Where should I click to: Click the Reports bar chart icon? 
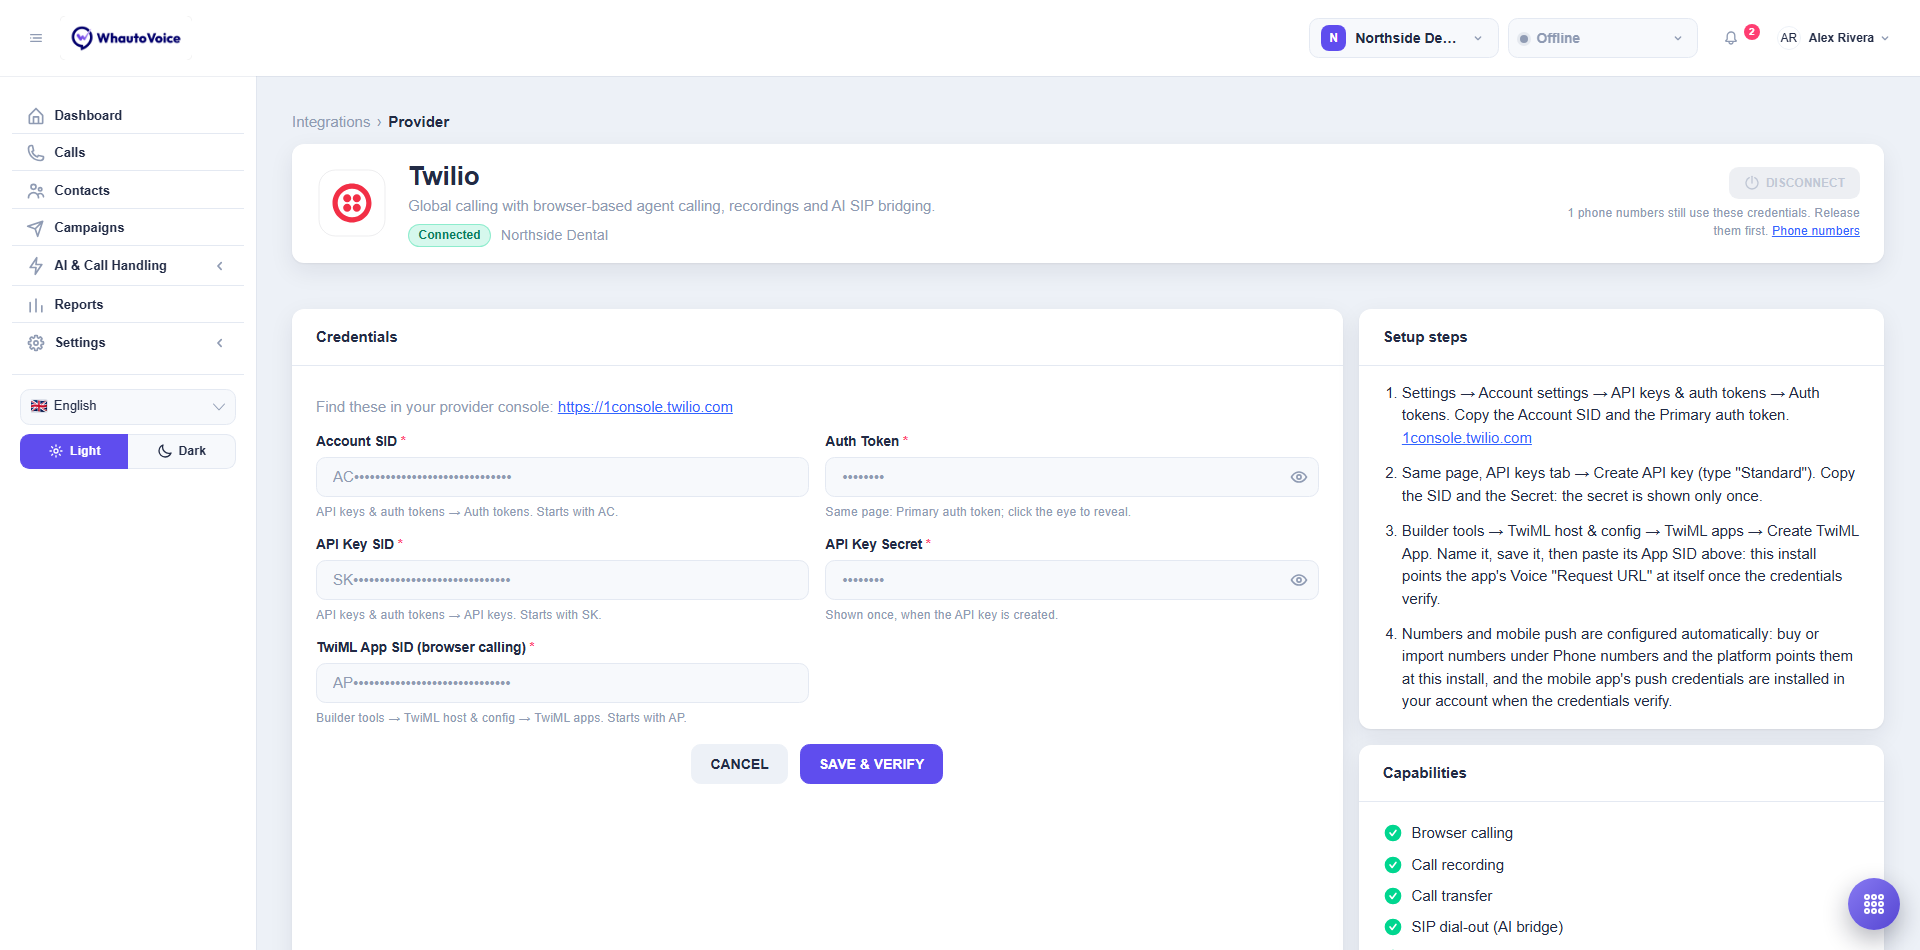[36, 305]
